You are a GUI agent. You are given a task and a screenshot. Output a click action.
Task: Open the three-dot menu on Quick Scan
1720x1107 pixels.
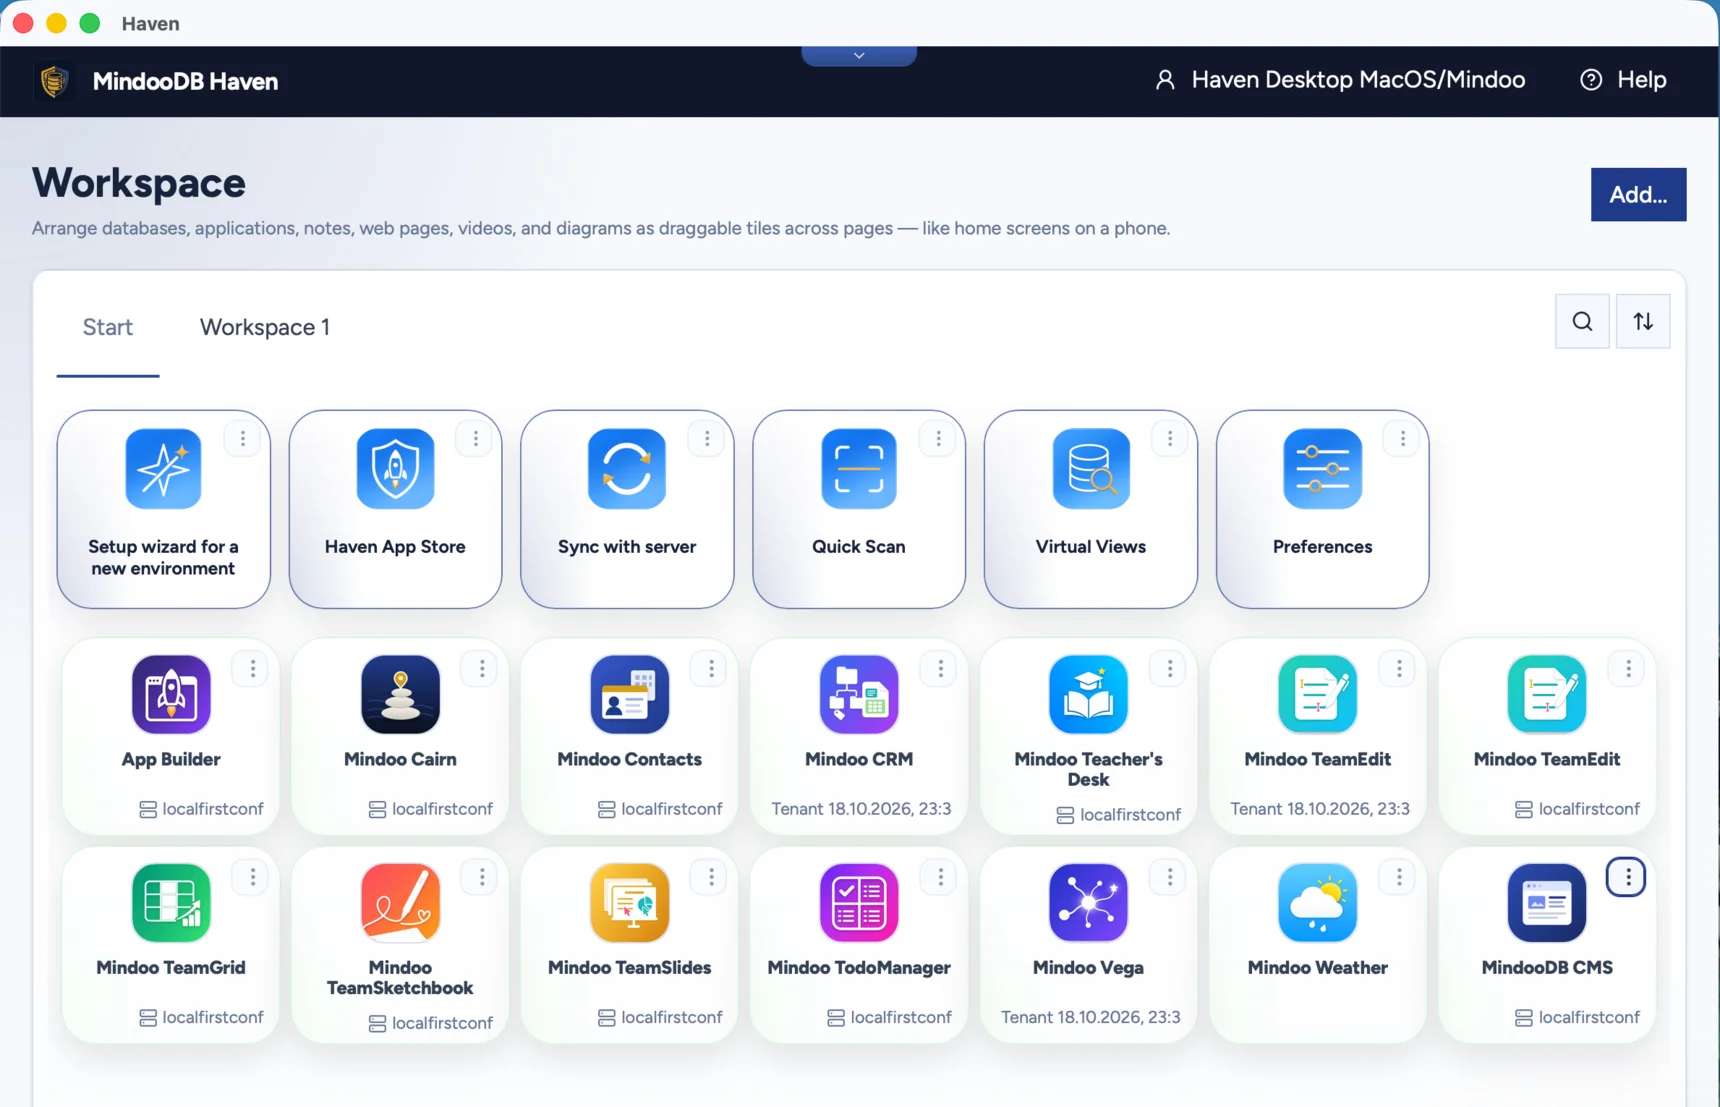pyautogui.click(x=938, y=439)
